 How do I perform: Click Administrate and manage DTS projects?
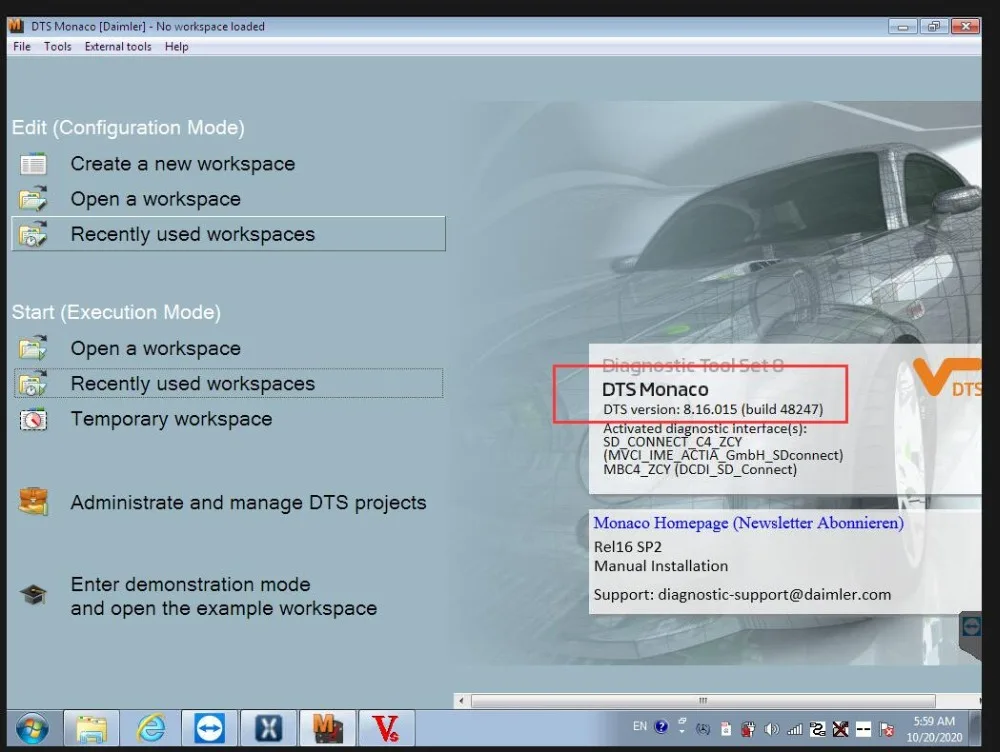[248, 503]
